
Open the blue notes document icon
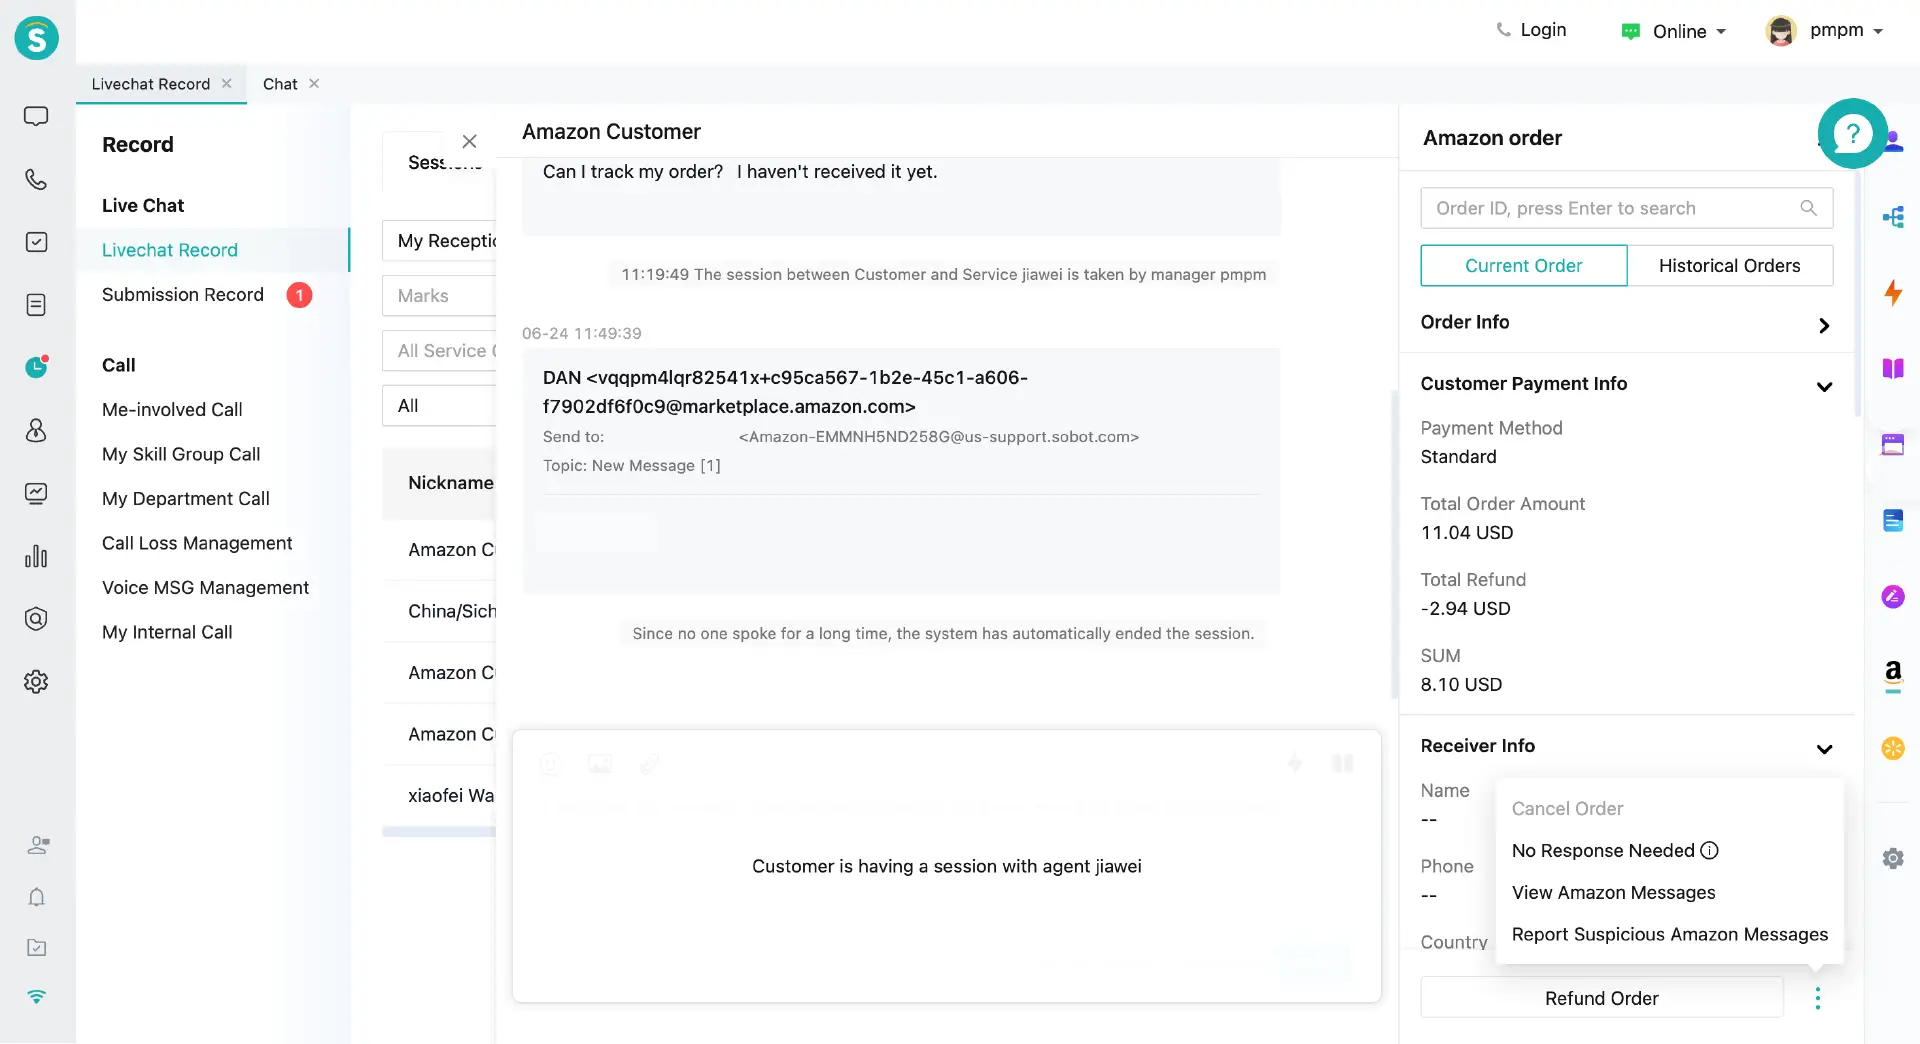pyautogui.click(x=1893, y=520)
